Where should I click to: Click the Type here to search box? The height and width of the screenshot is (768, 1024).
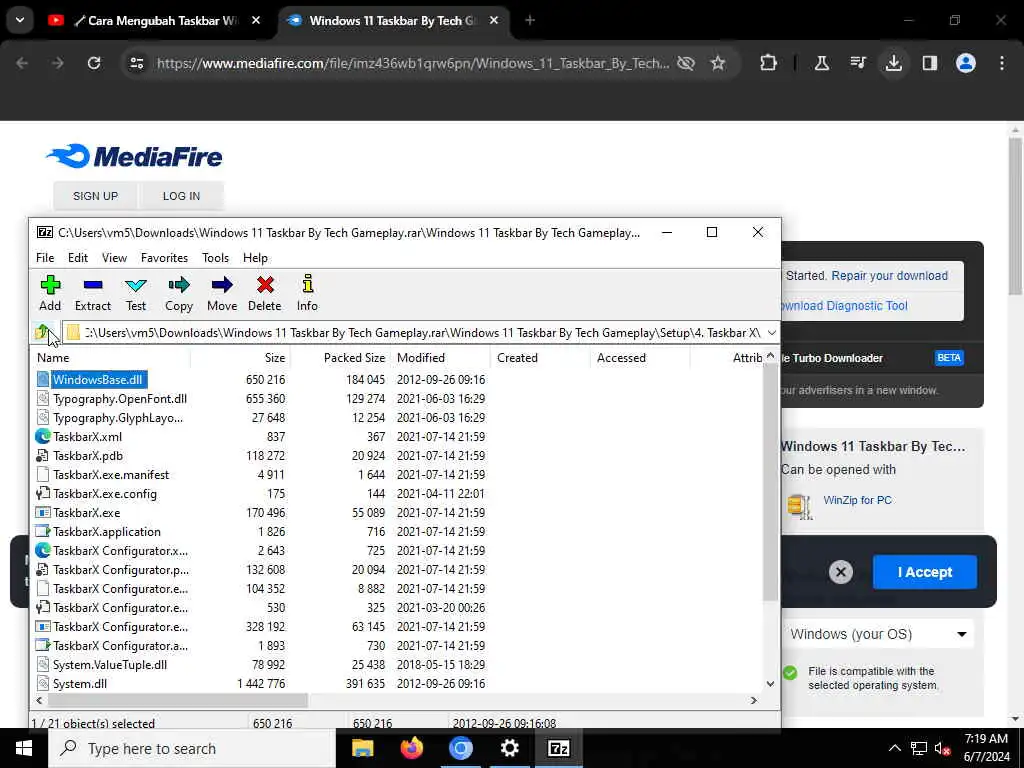[x=191, y=748]
